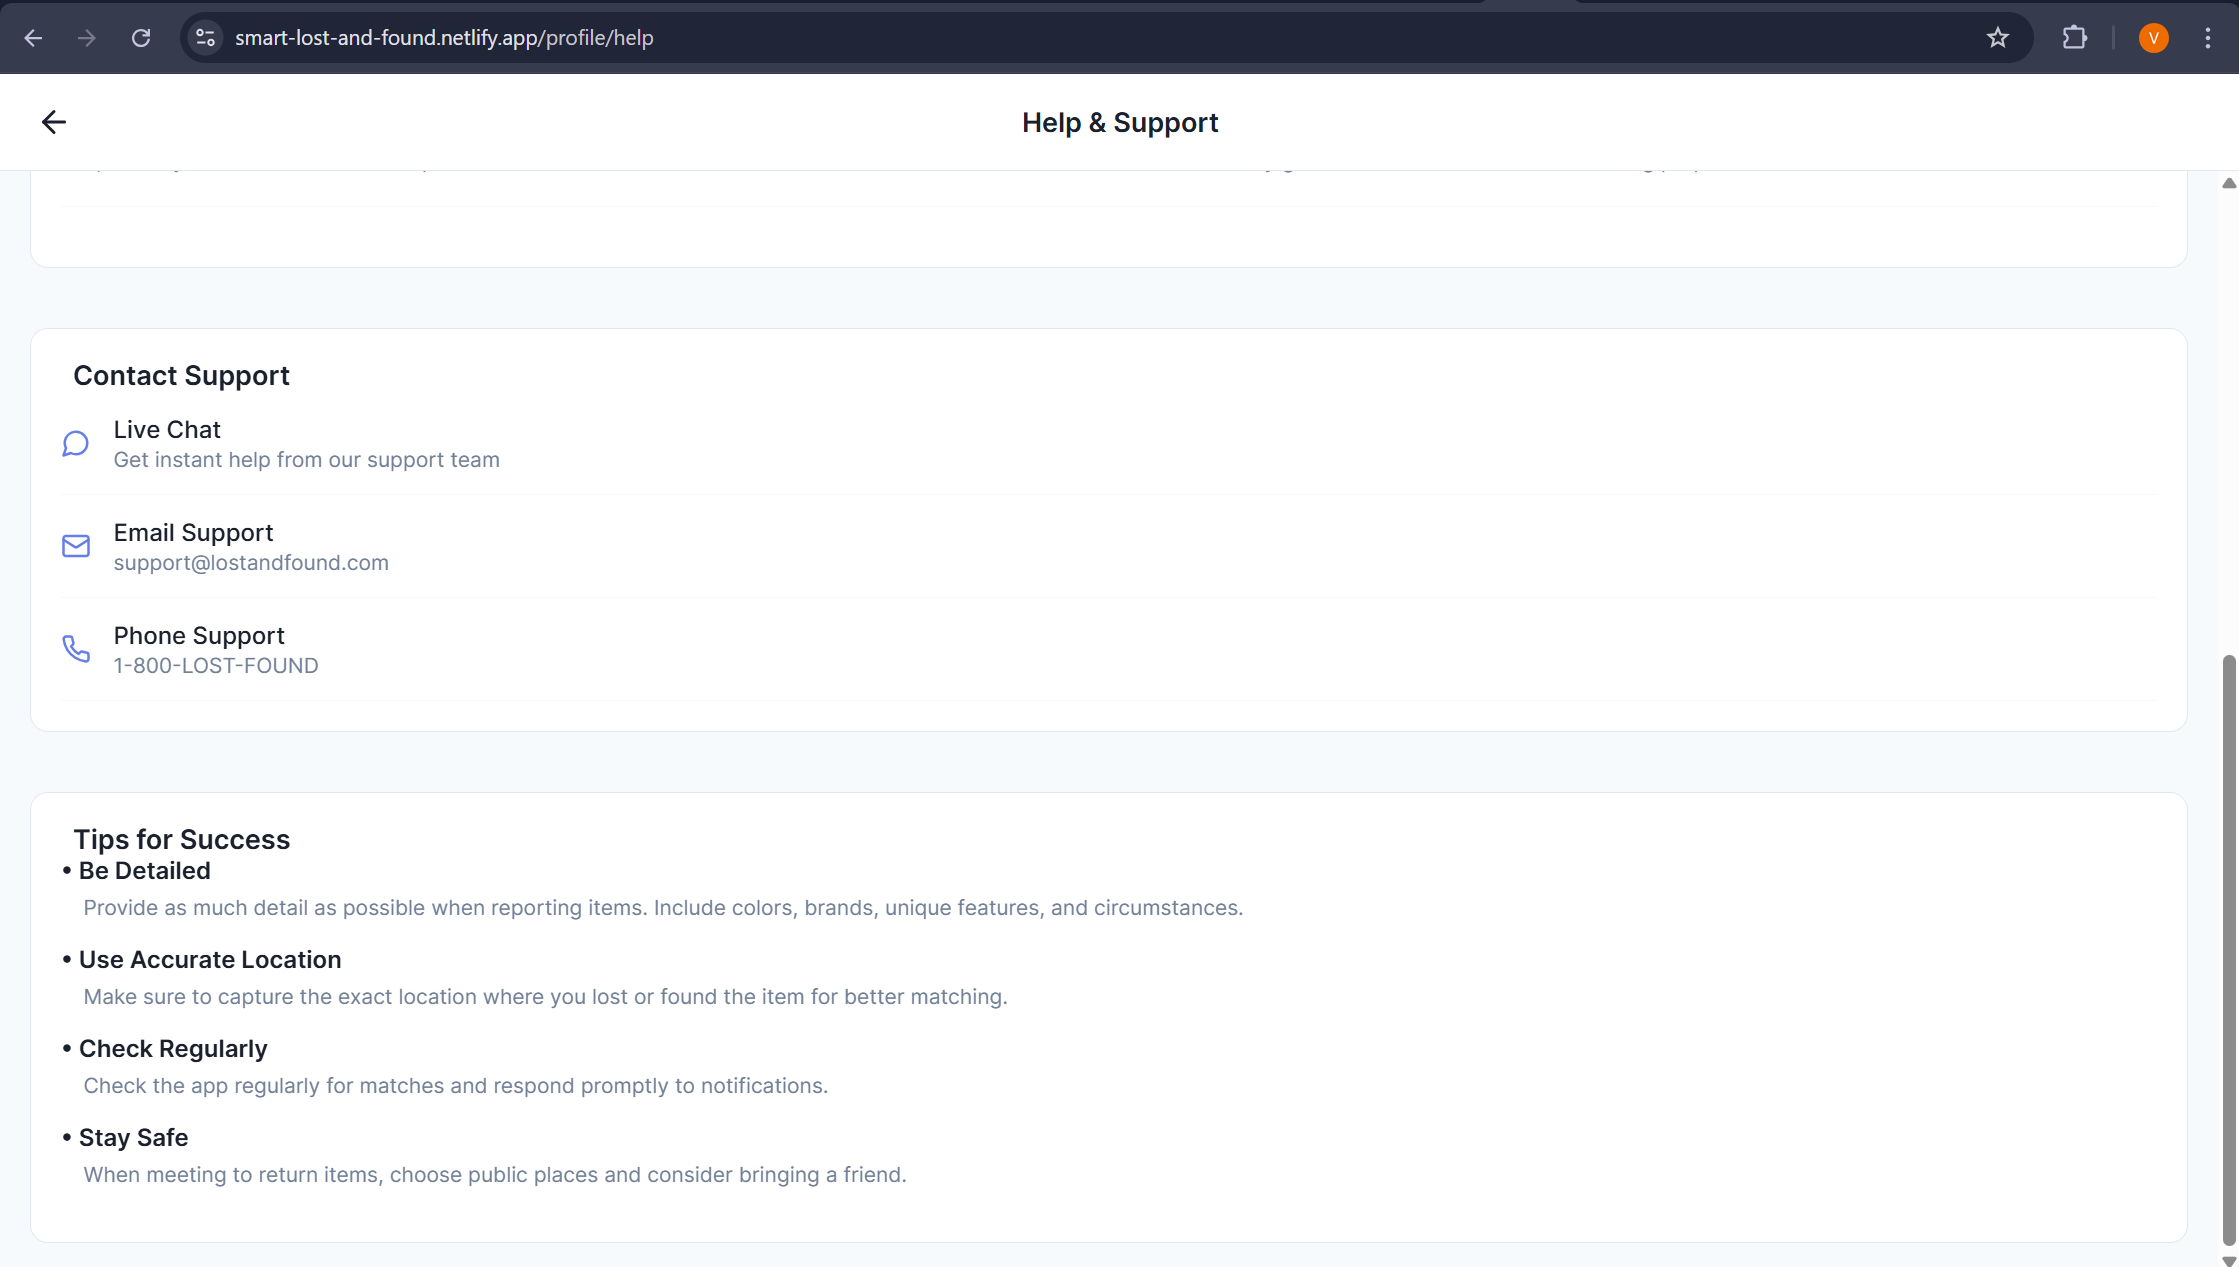Click the address bar URL field
The height and width of the screenshot is (1267, 2239).
click(1000, 38)
